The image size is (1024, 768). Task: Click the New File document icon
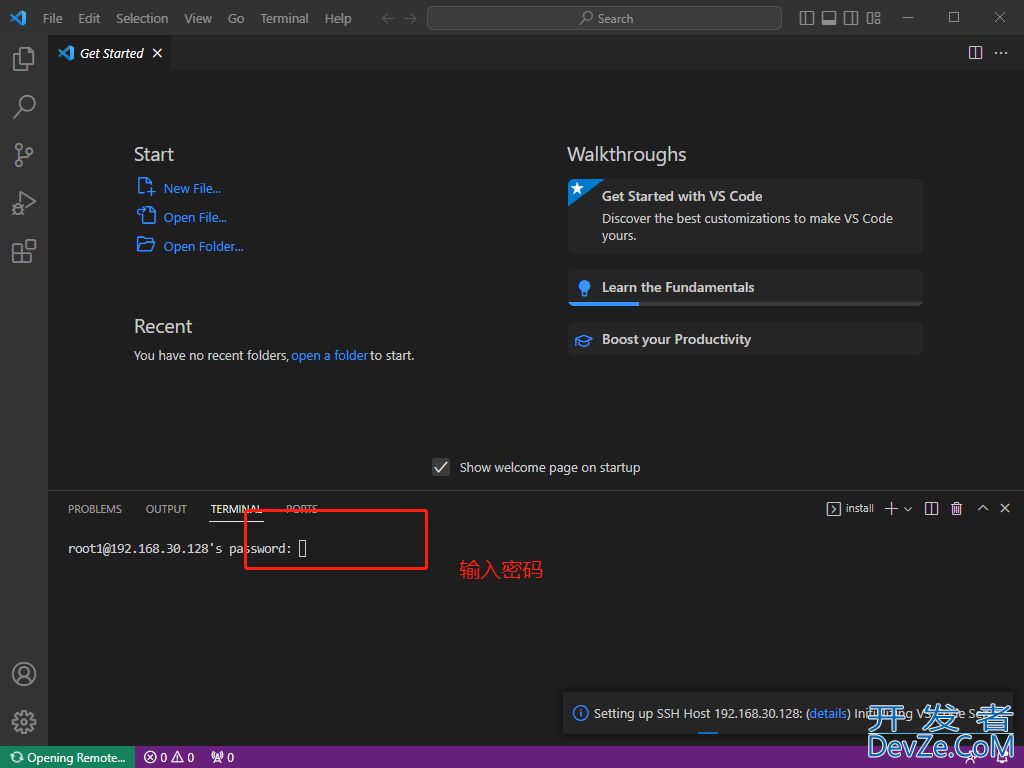pos(146,187)
